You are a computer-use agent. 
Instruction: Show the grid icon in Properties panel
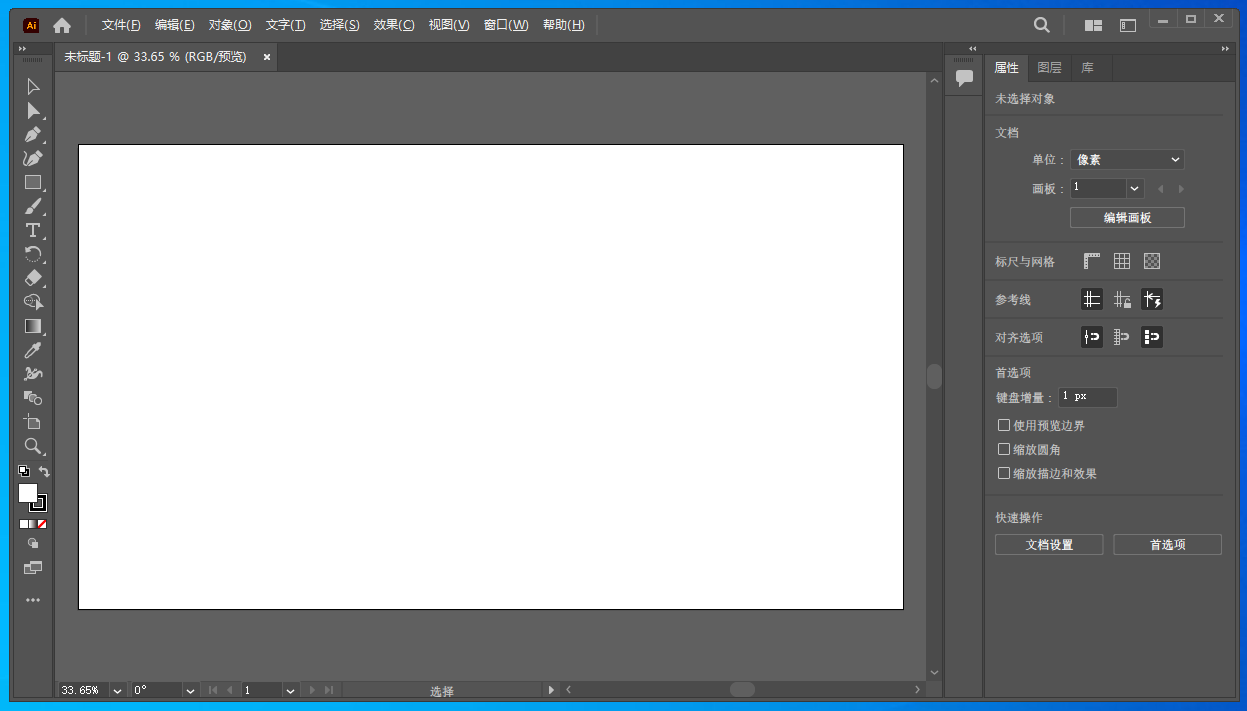(x=1122, y=261)
